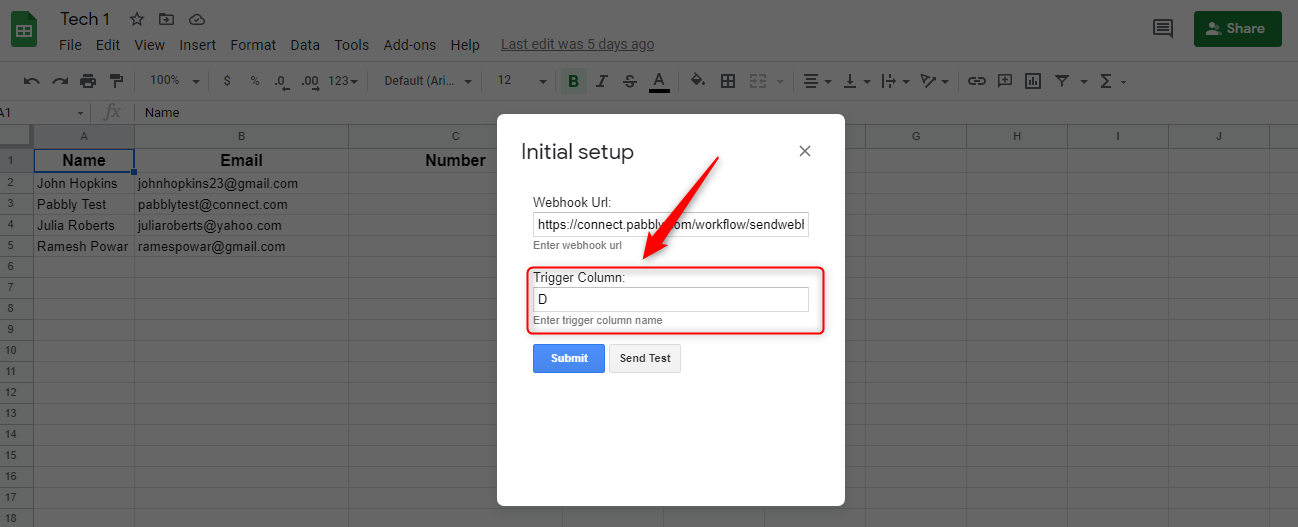This screenshot has height=527, width=1298.
Task: Open the text color picker
Action: coord(658,81)
